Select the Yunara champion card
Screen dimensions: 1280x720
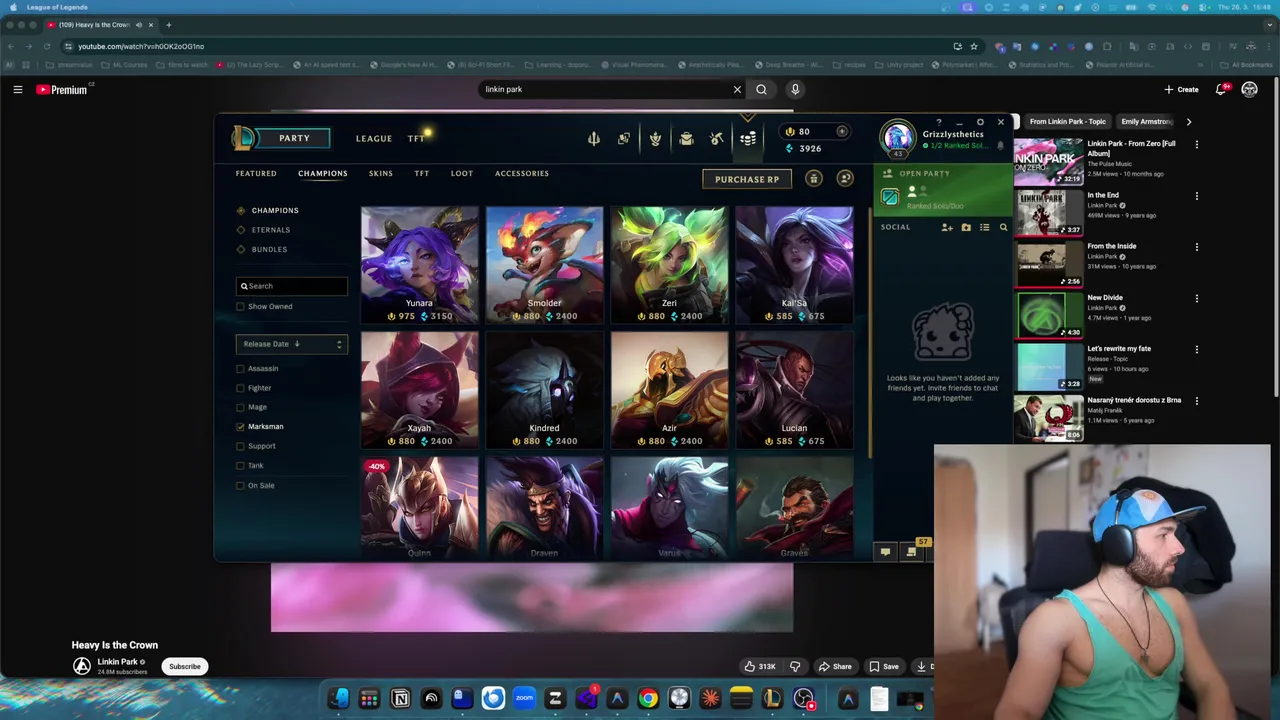(419, 265)
